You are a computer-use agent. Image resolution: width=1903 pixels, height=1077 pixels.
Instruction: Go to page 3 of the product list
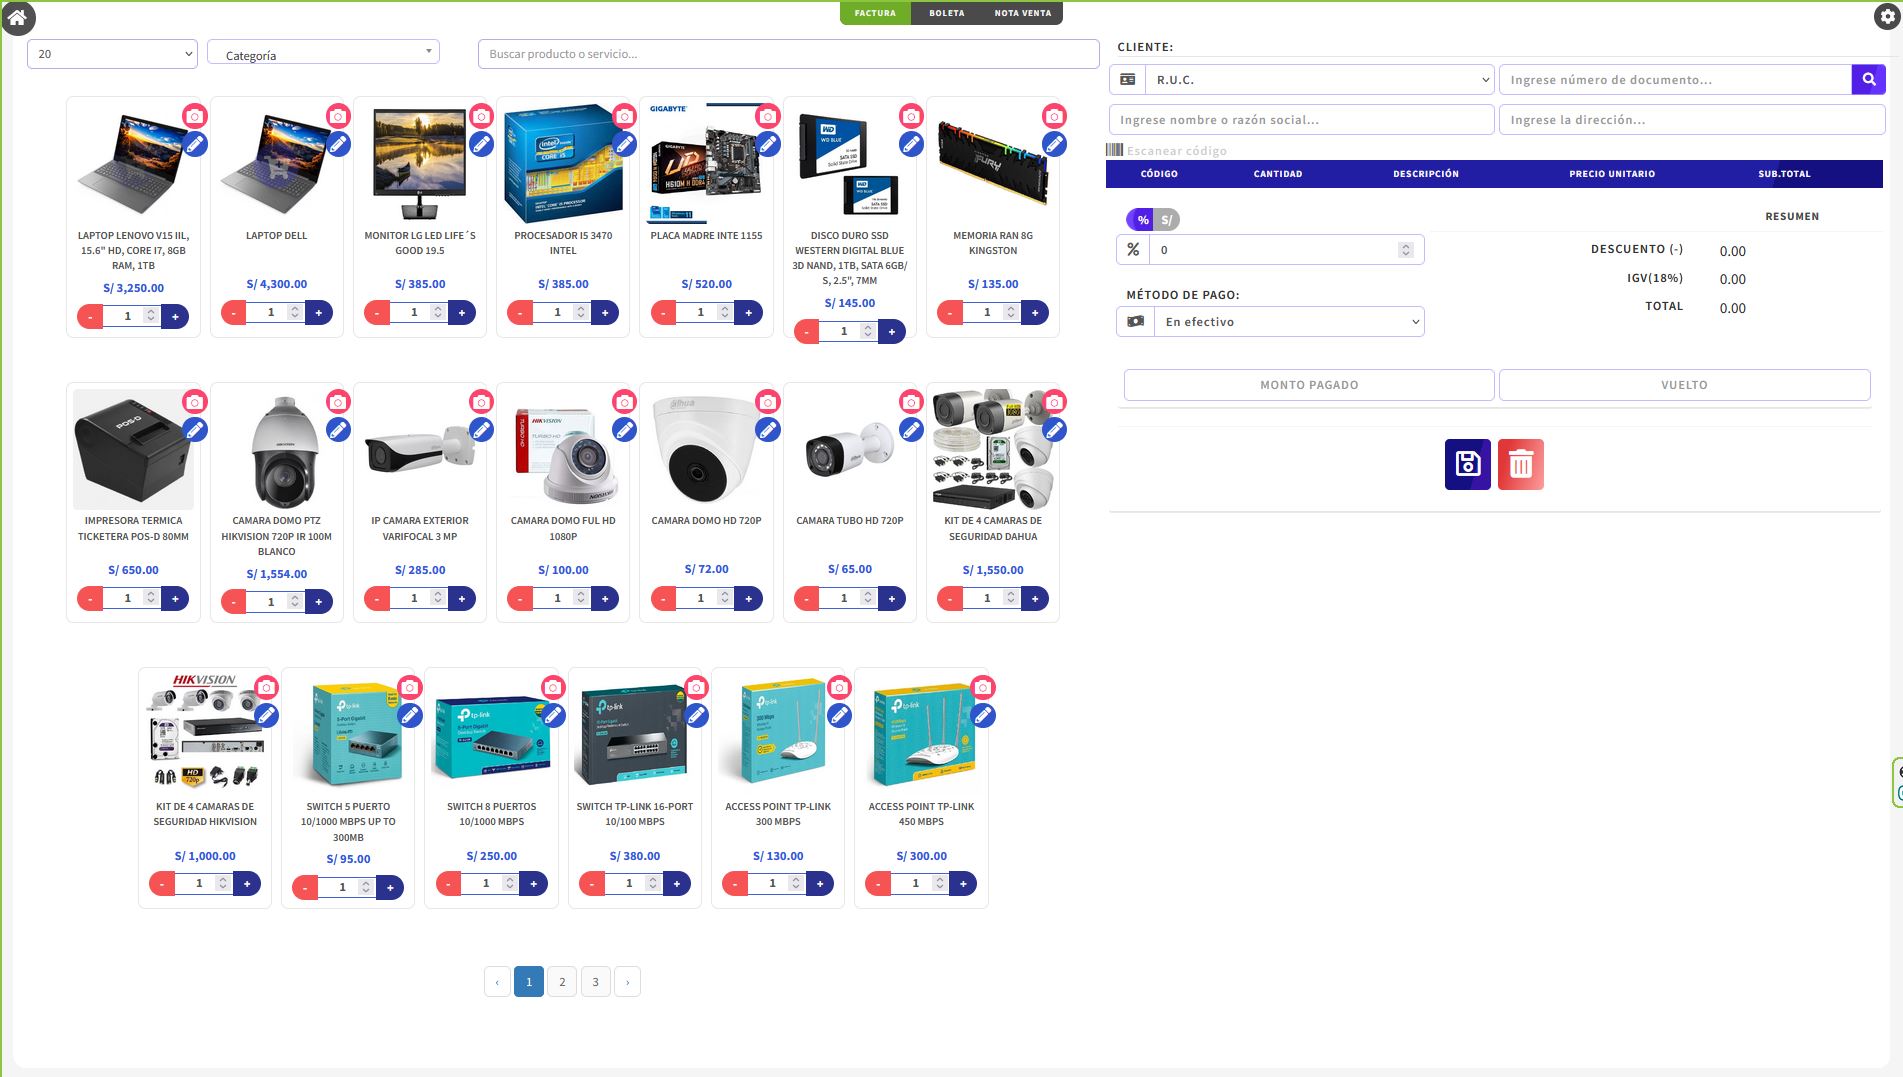point(595,981)
